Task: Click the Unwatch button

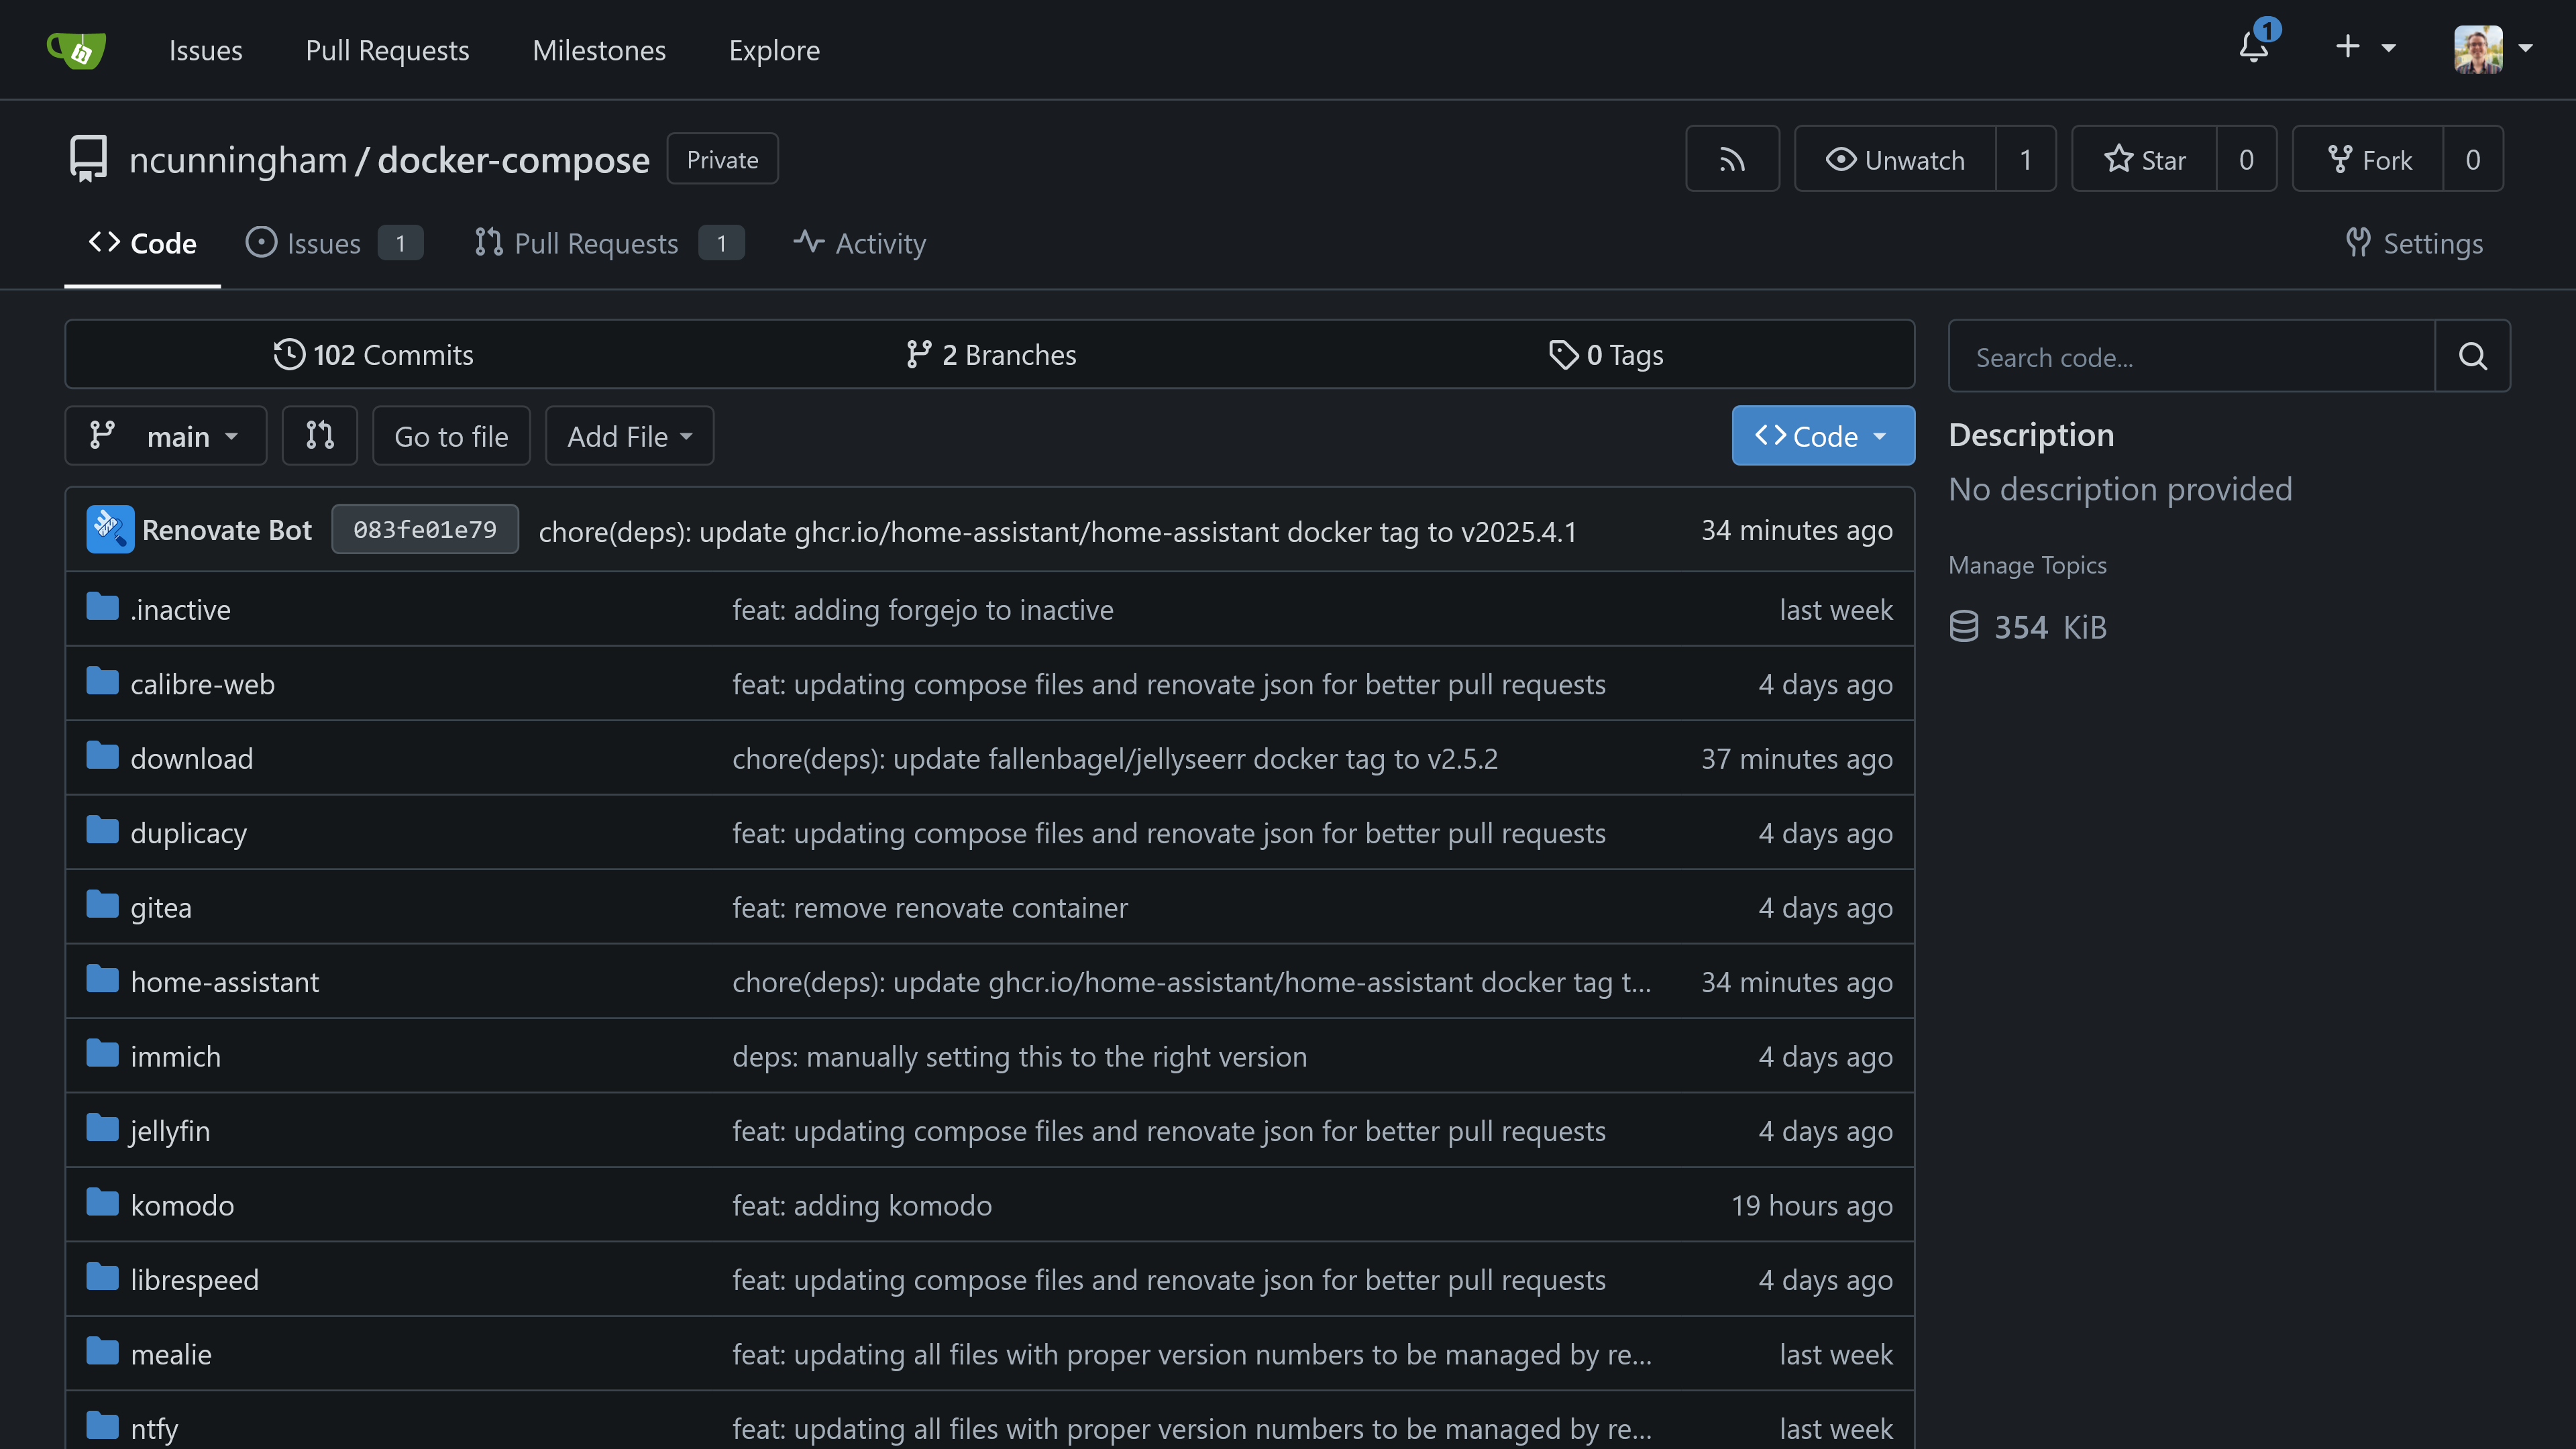Action: pyautogui.click(x=1895, y=159)
